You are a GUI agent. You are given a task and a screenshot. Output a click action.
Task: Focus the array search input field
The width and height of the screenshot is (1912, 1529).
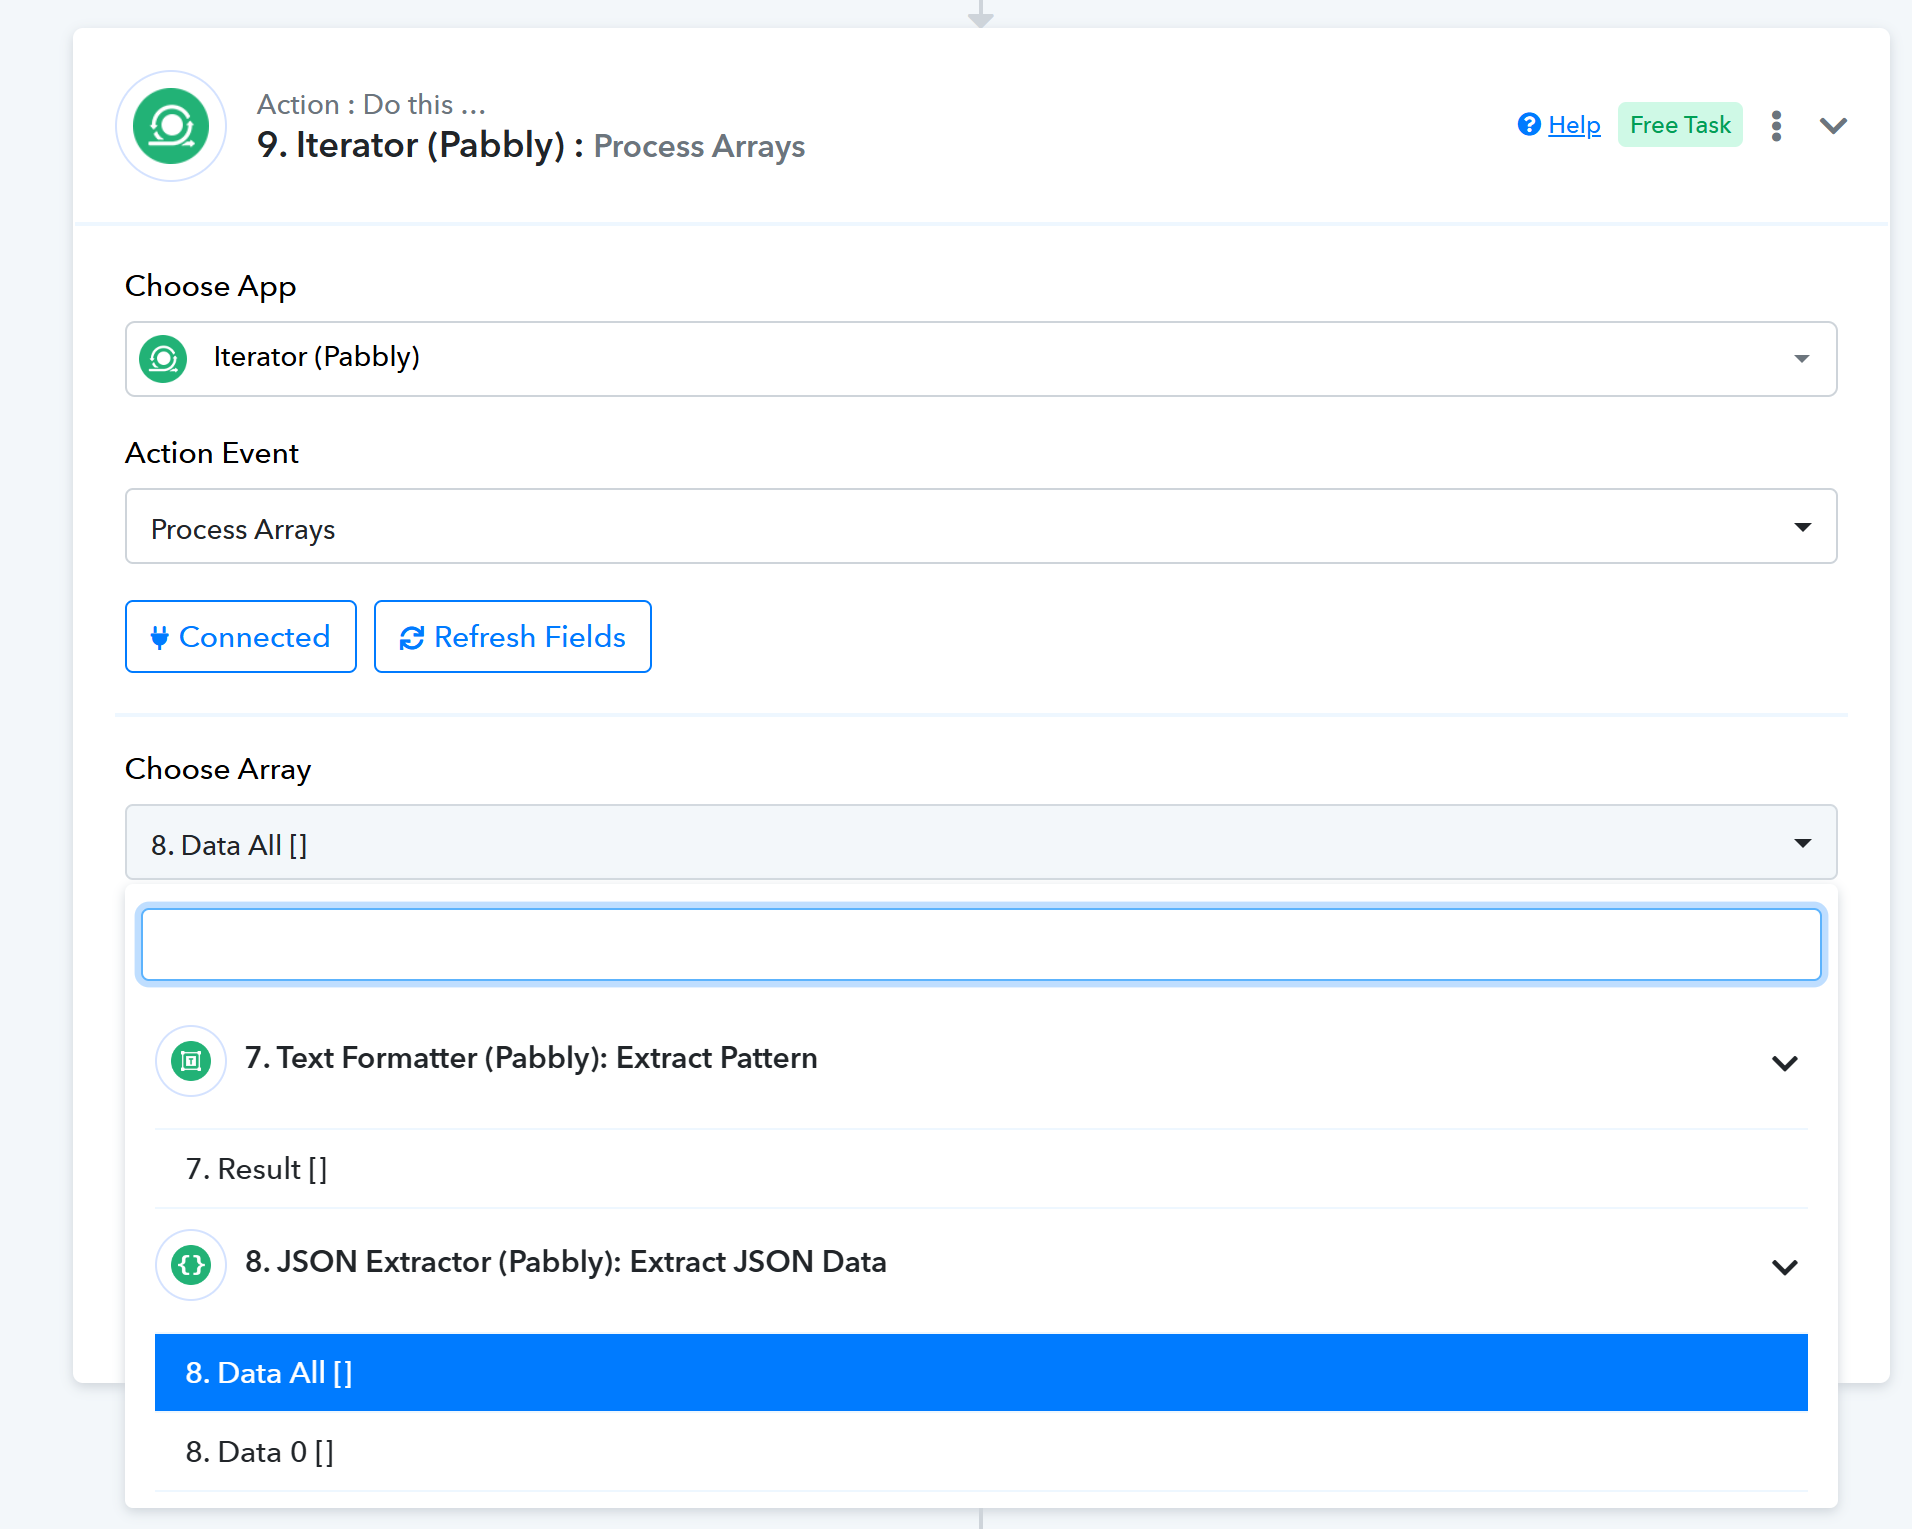[981, 944]
